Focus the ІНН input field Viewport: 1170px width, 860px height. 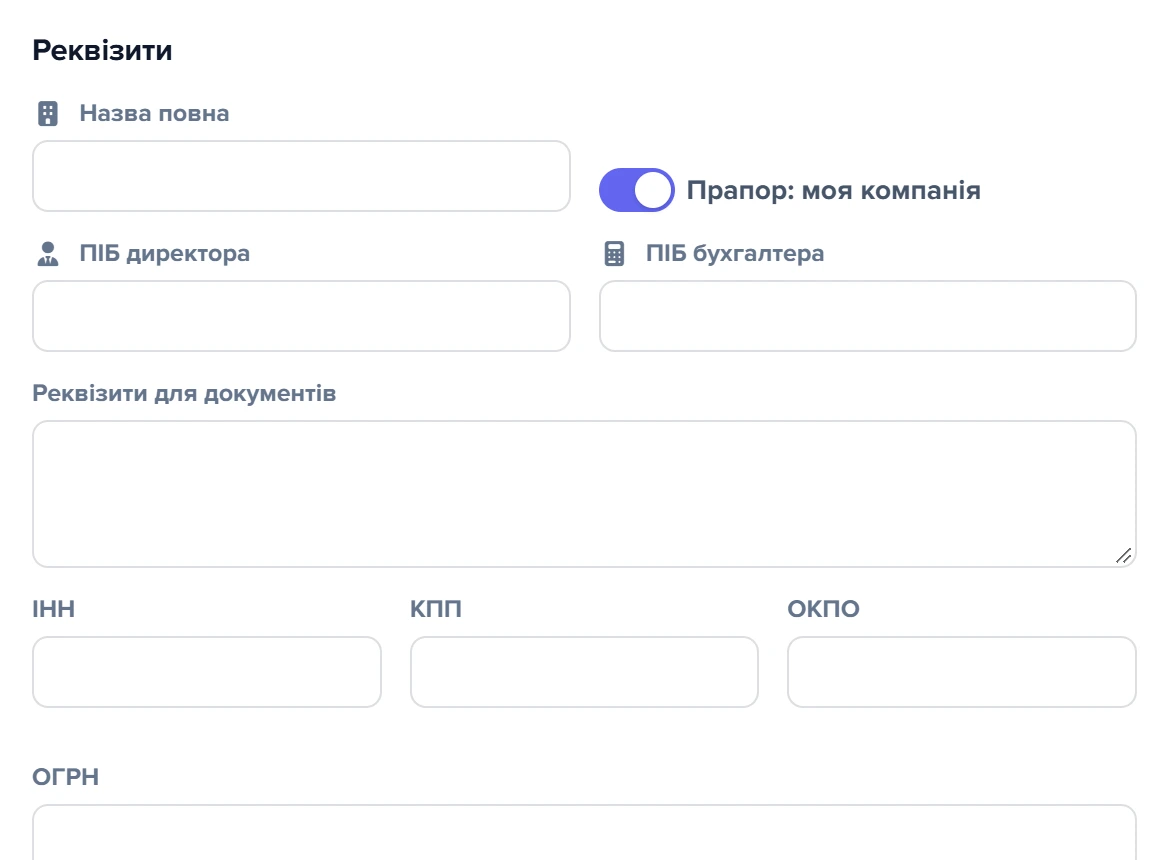[x=207, y=672]
